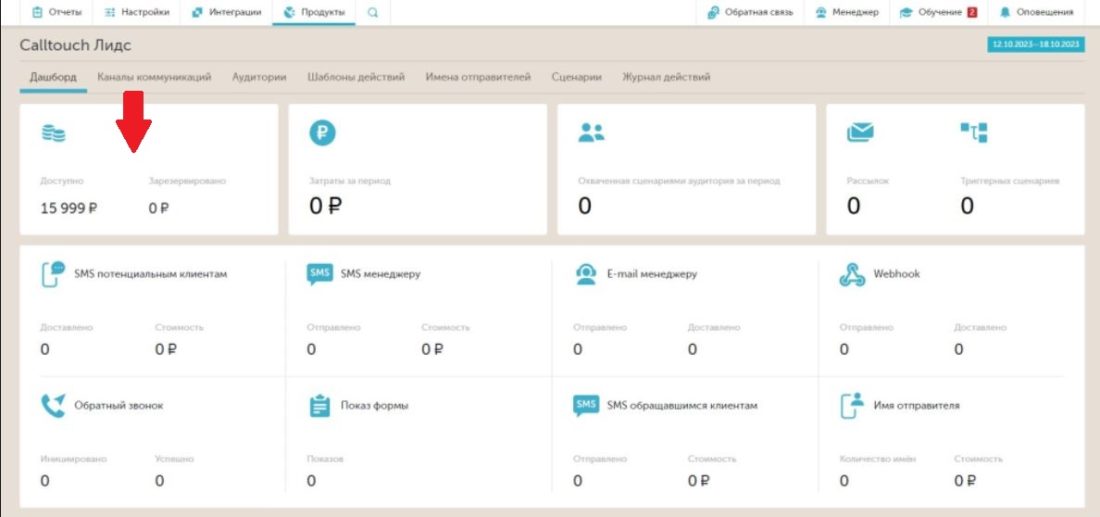The height and width of the screenshot is (517, 1100).
Task: Switch to the Дашборд tab
Action: 53,77
